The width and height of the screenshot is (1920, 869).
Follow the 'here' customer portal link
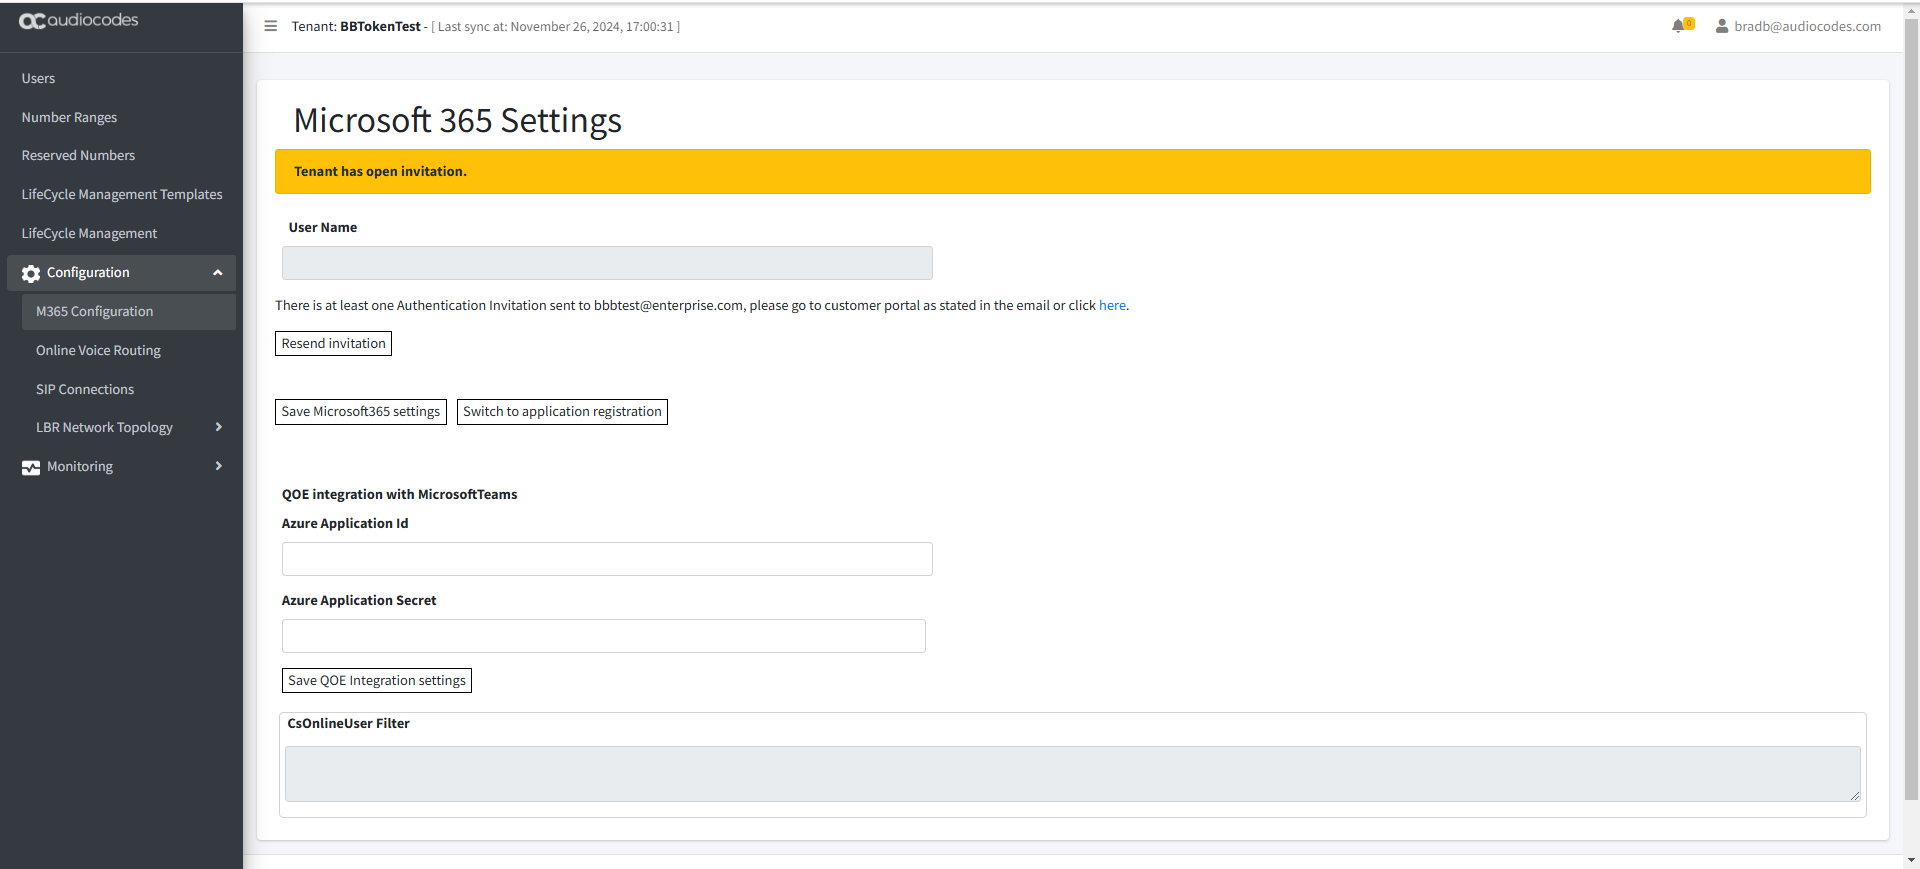pos(1112,305)
